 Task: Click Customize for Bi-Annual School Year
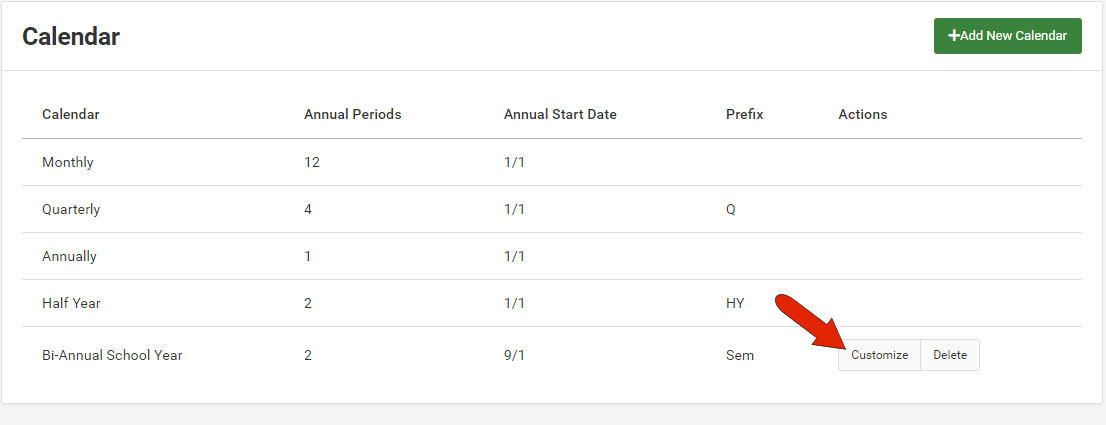[x=879, y=355]
